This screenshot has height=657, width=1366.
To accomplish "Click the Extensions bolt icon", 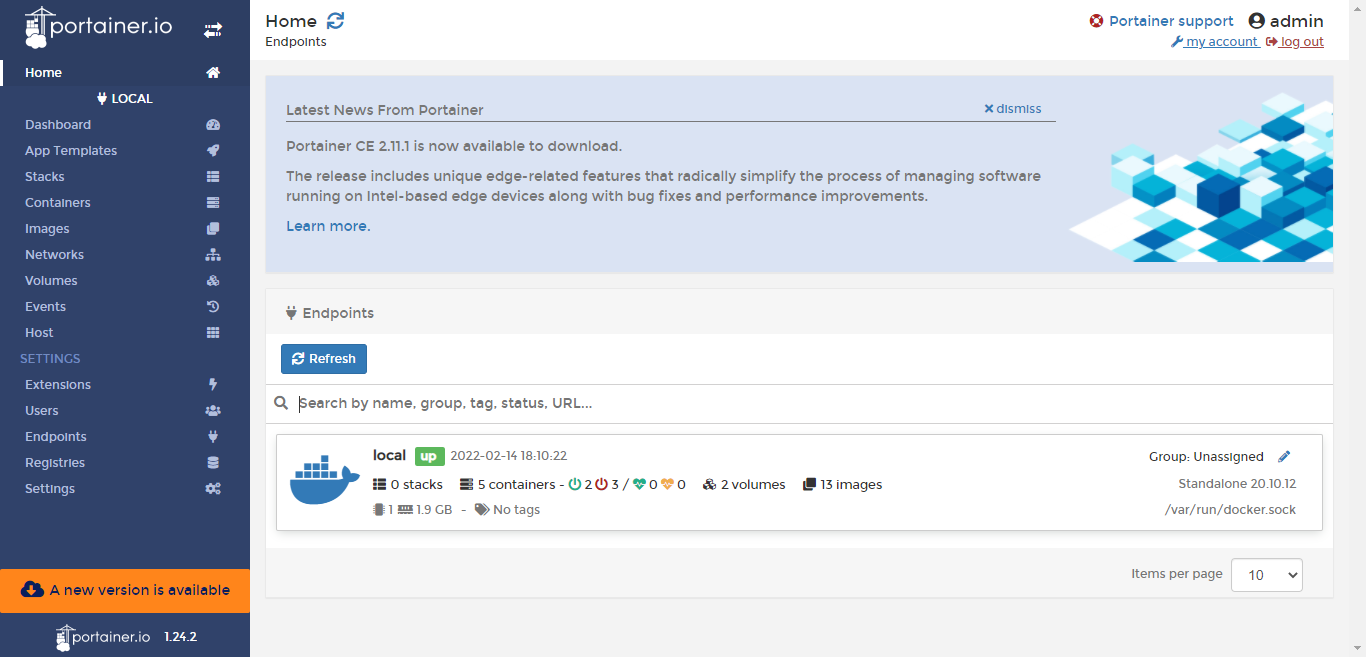I will [x=213, y=385].
